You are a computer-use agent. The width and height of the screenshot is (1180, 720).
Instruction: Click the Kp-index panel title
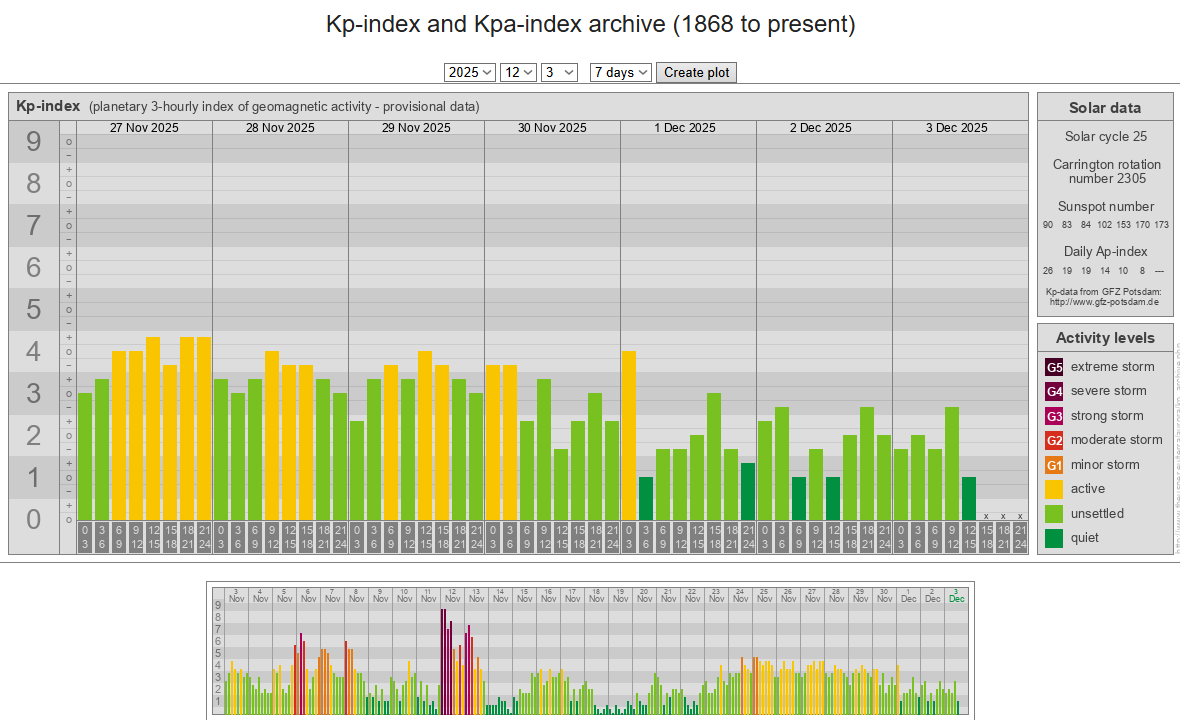coord(48,106)
